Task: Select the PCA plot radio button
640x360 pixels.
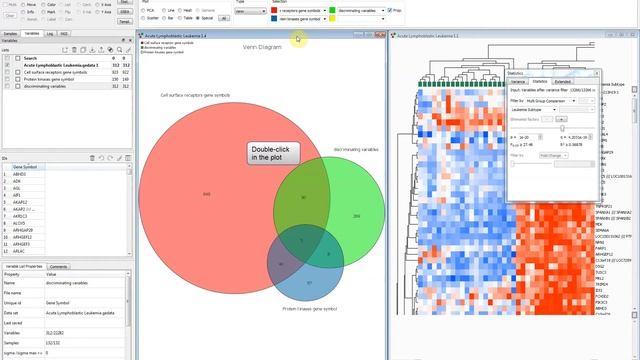Action: coord(143,10)
